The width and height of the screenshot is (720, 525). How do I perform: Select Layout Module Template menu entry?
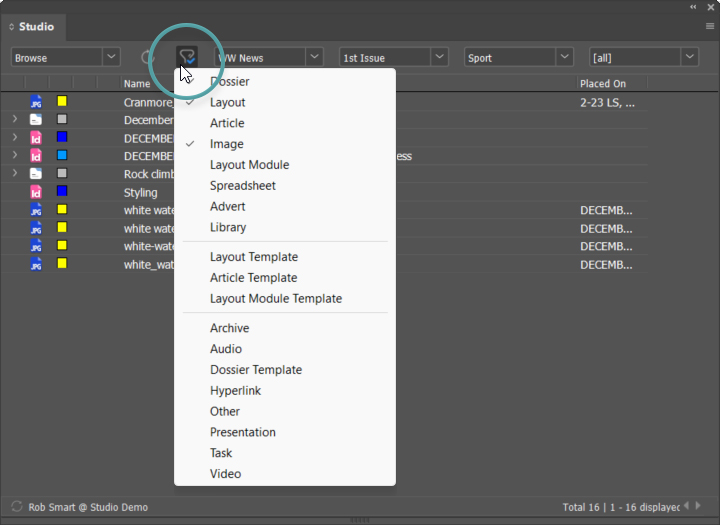[x=285, y=299]
